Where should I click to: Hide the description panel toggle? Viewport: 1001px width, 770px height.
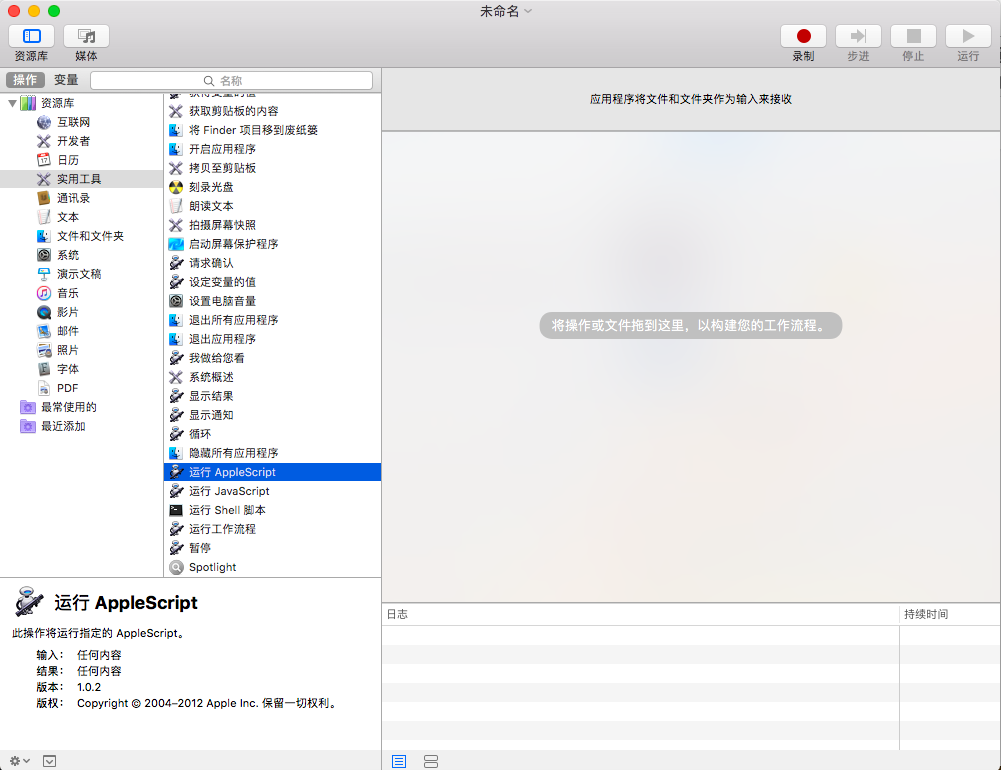point(50,761)
